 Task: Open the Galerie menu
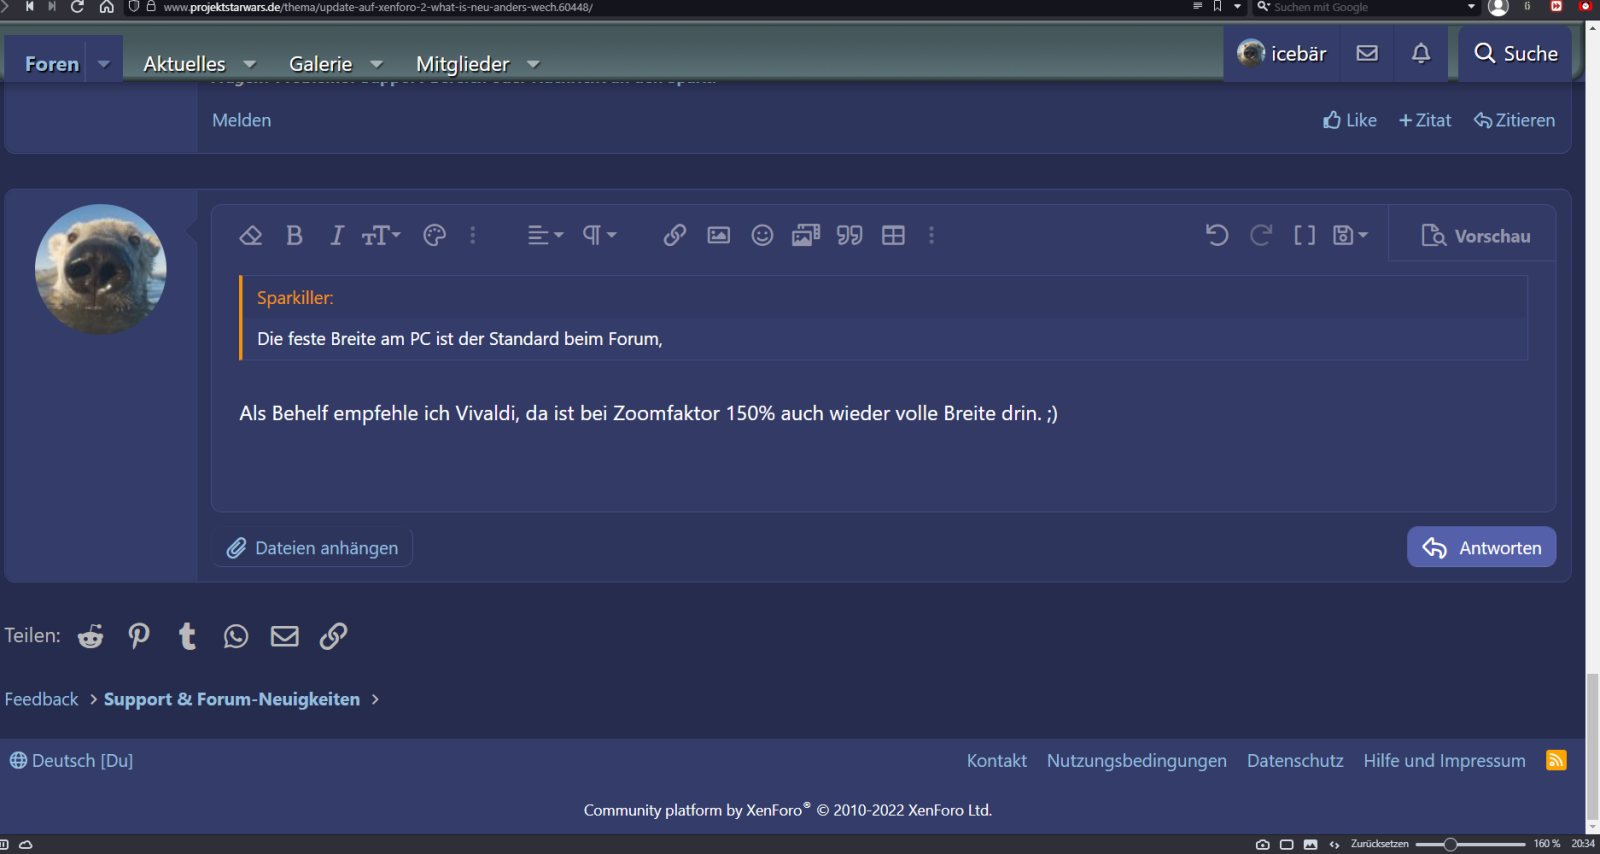tap(321, 64)
